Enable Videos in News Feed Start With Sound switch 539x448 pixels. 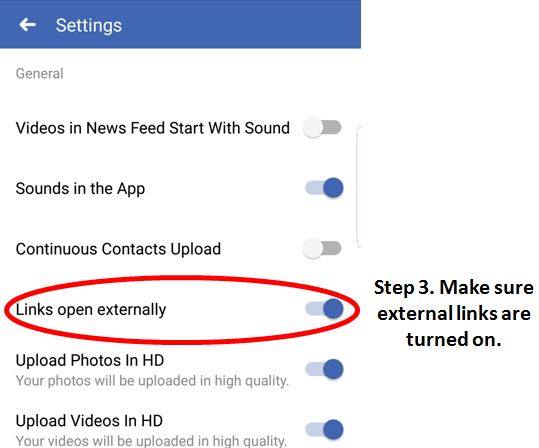[x=322, y=128]
